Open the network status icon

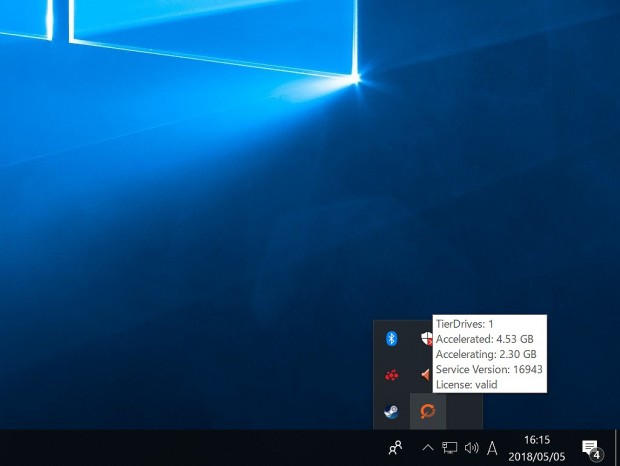450,448
